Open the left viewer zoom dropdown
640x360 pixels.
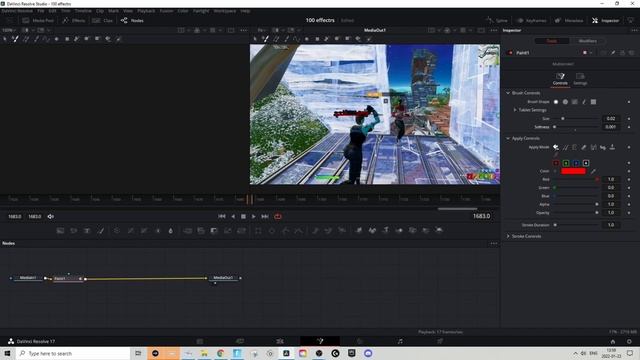click(9, 30)
